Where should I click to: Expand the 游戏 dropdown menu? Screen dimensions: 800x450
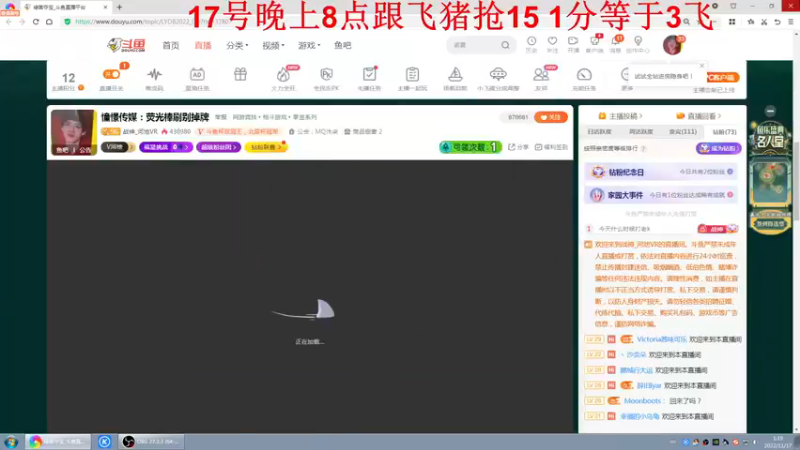pos(309,45)
